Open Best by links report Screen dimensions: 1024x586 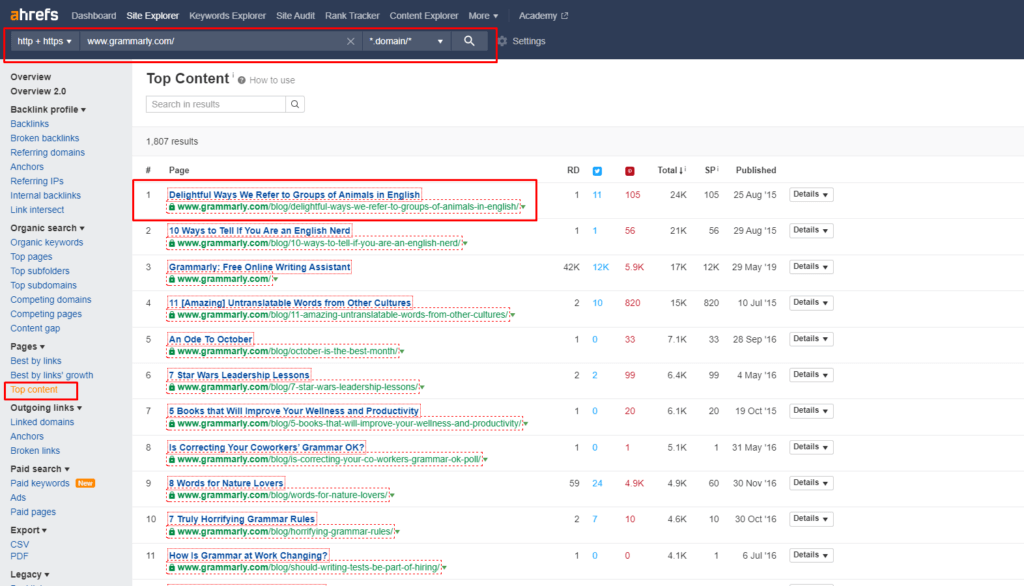pyautogui.click(x=36, y=361)
